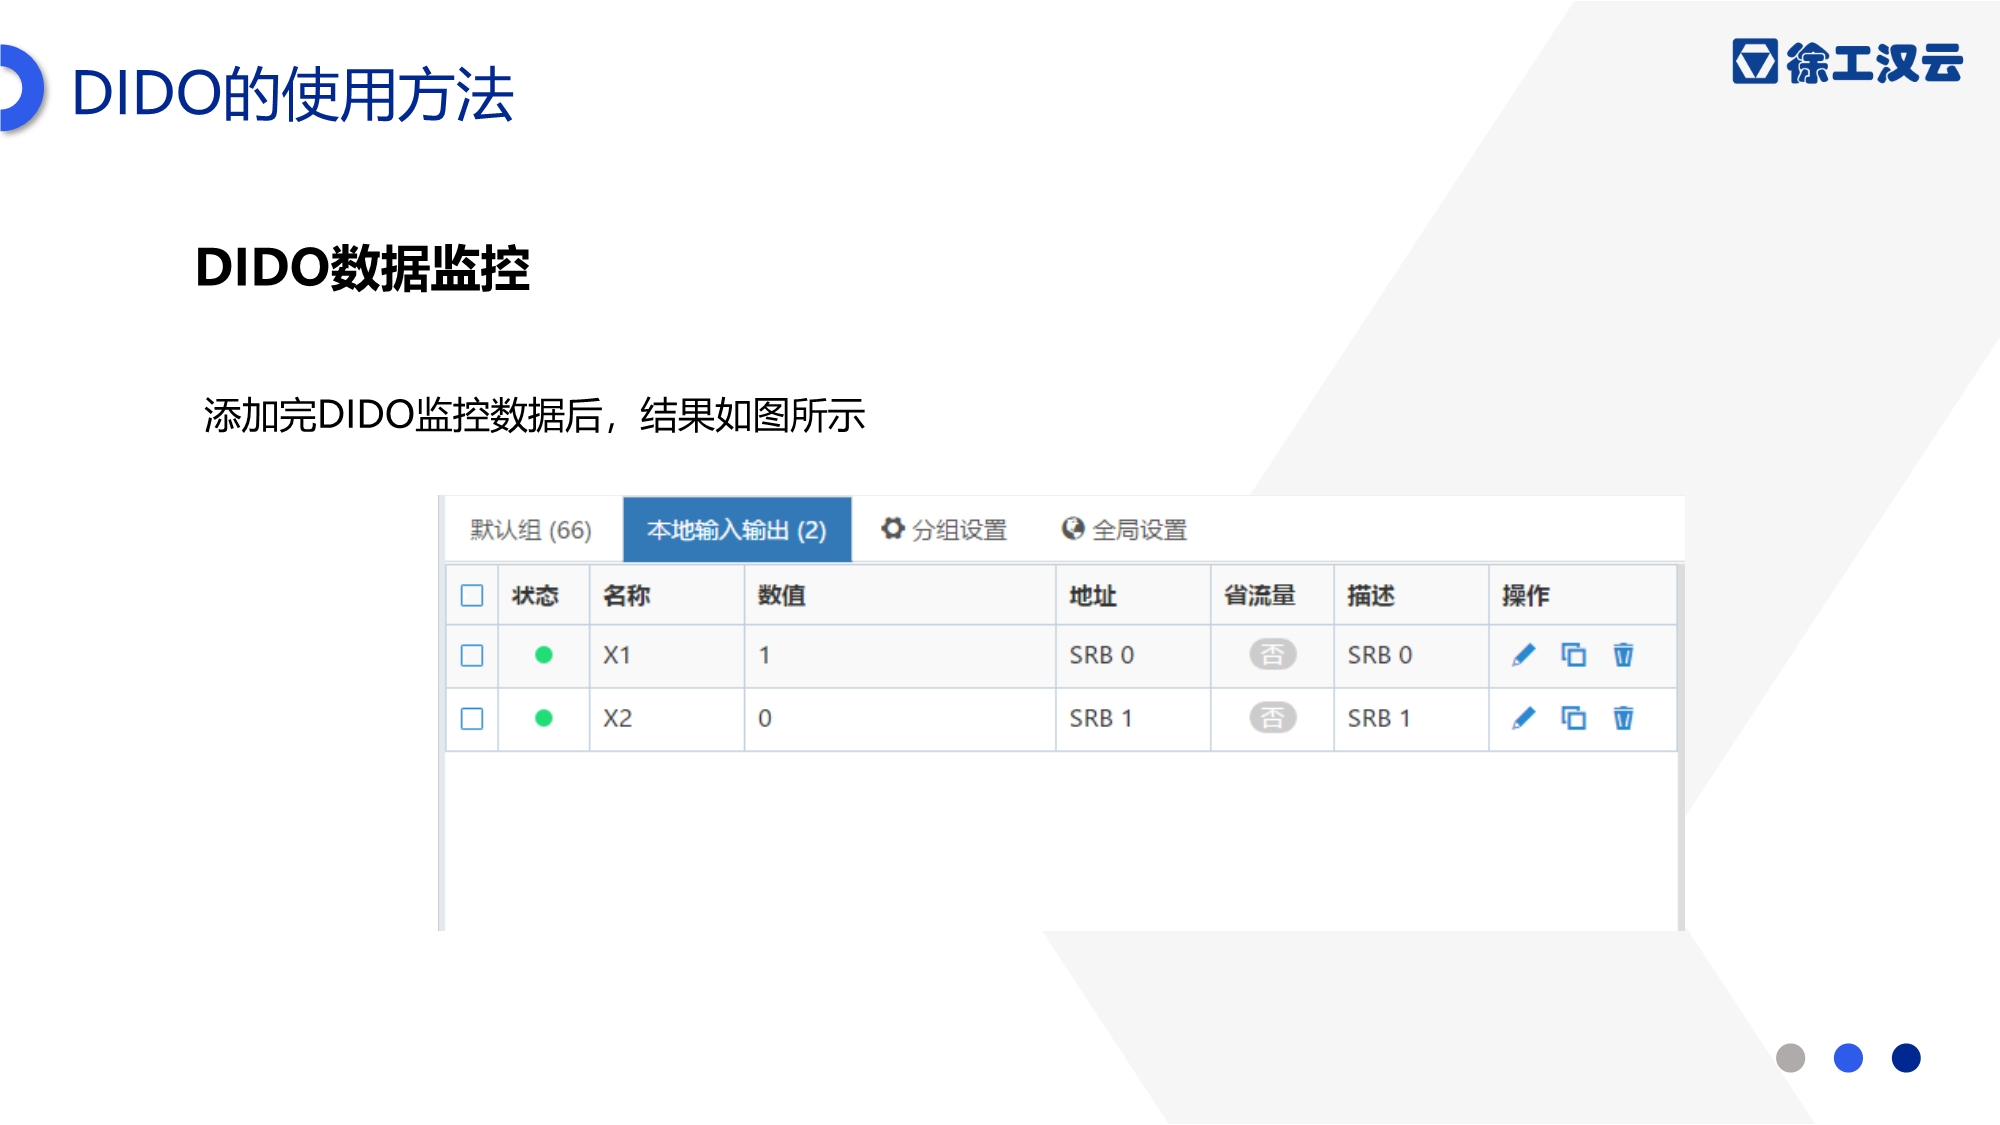Image resolution: width=2000 pixels, height=1125 pixels.
Task: Click the copy icon for row X2
Action: coord(1573,718)
